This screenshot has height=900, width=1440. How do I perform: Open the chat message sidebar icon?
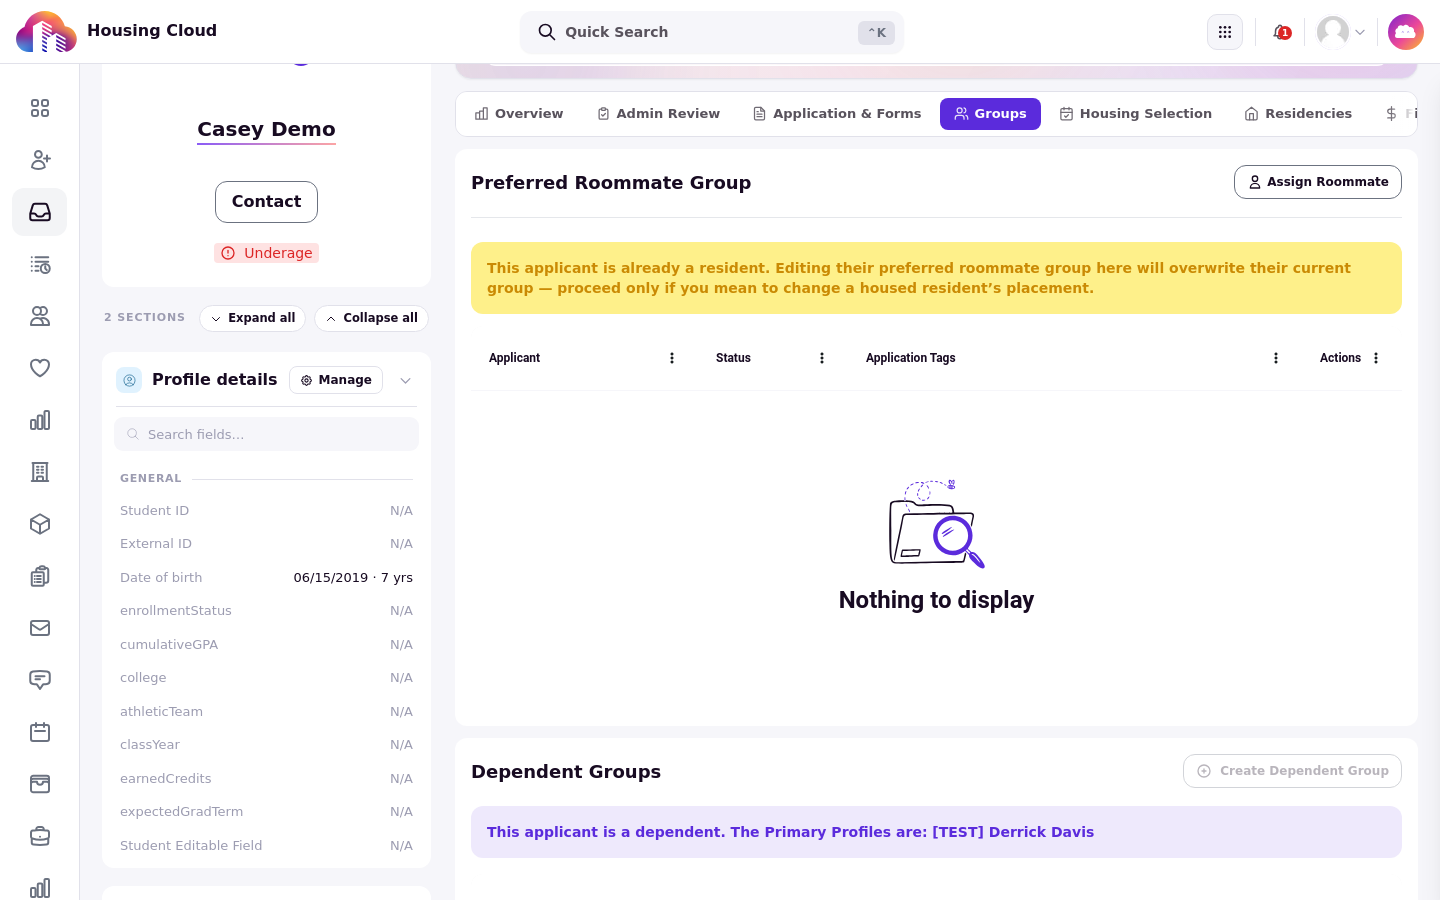40,680
